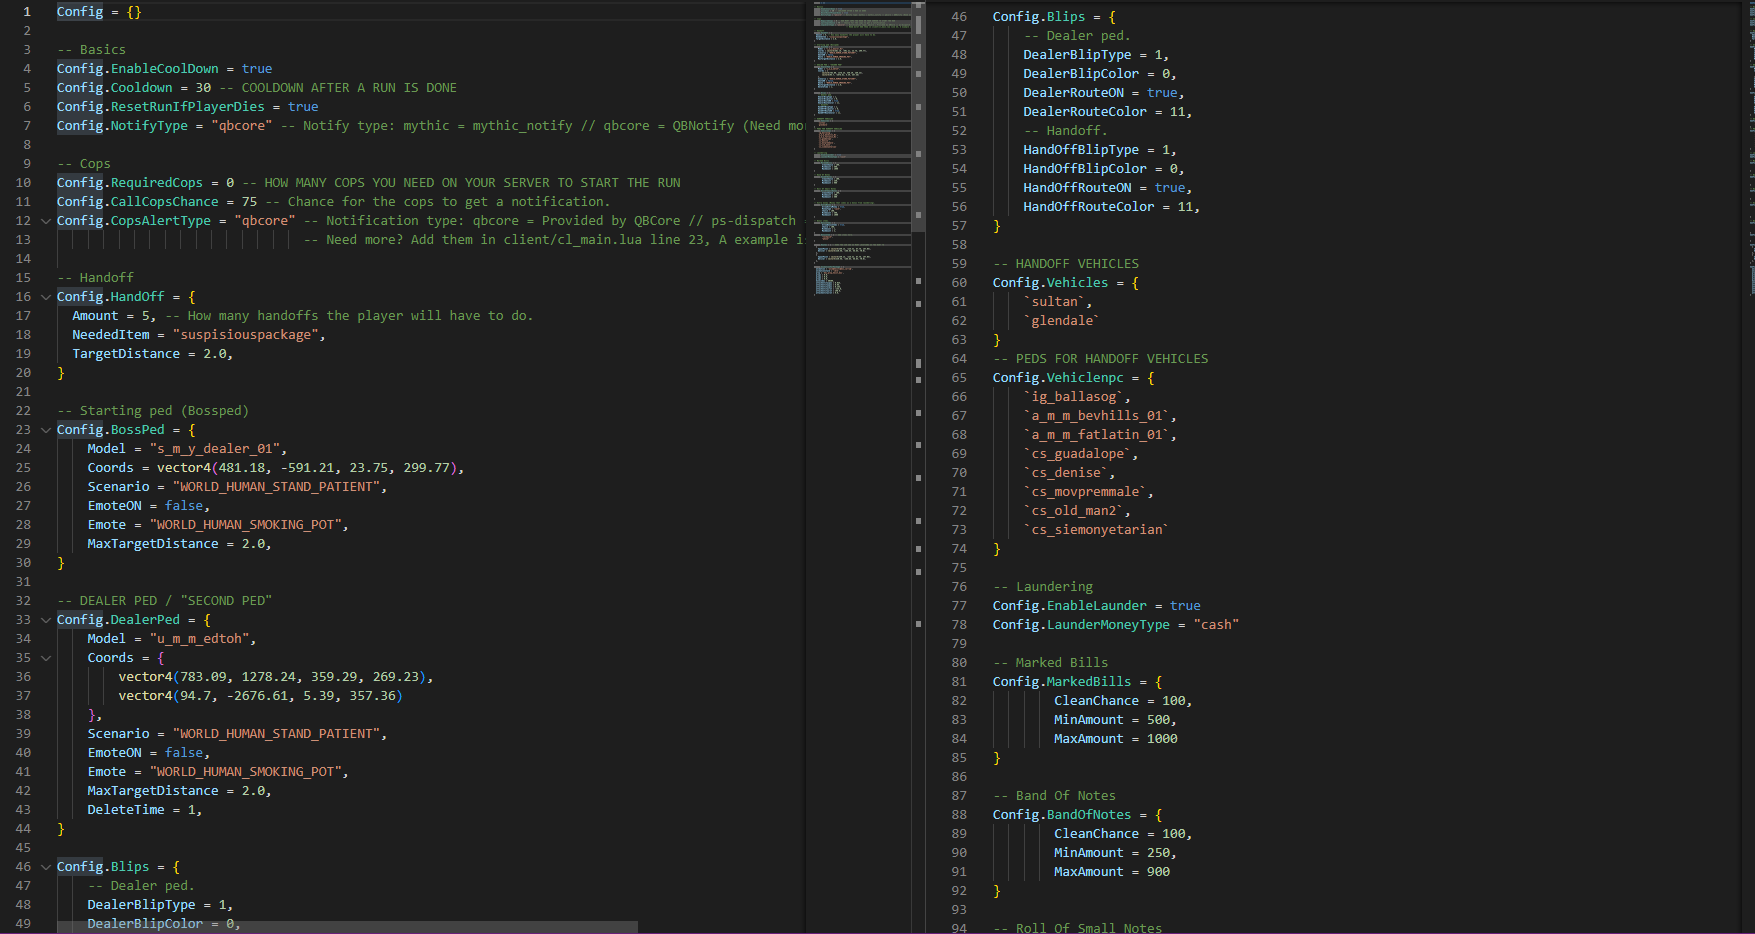Click the false value of BossPed EmoteON

[x=184, y=506]
